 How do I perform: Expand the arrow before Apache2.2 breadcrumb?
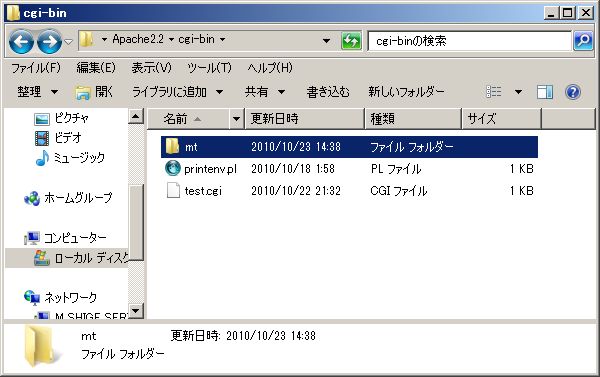click(104, 40)
